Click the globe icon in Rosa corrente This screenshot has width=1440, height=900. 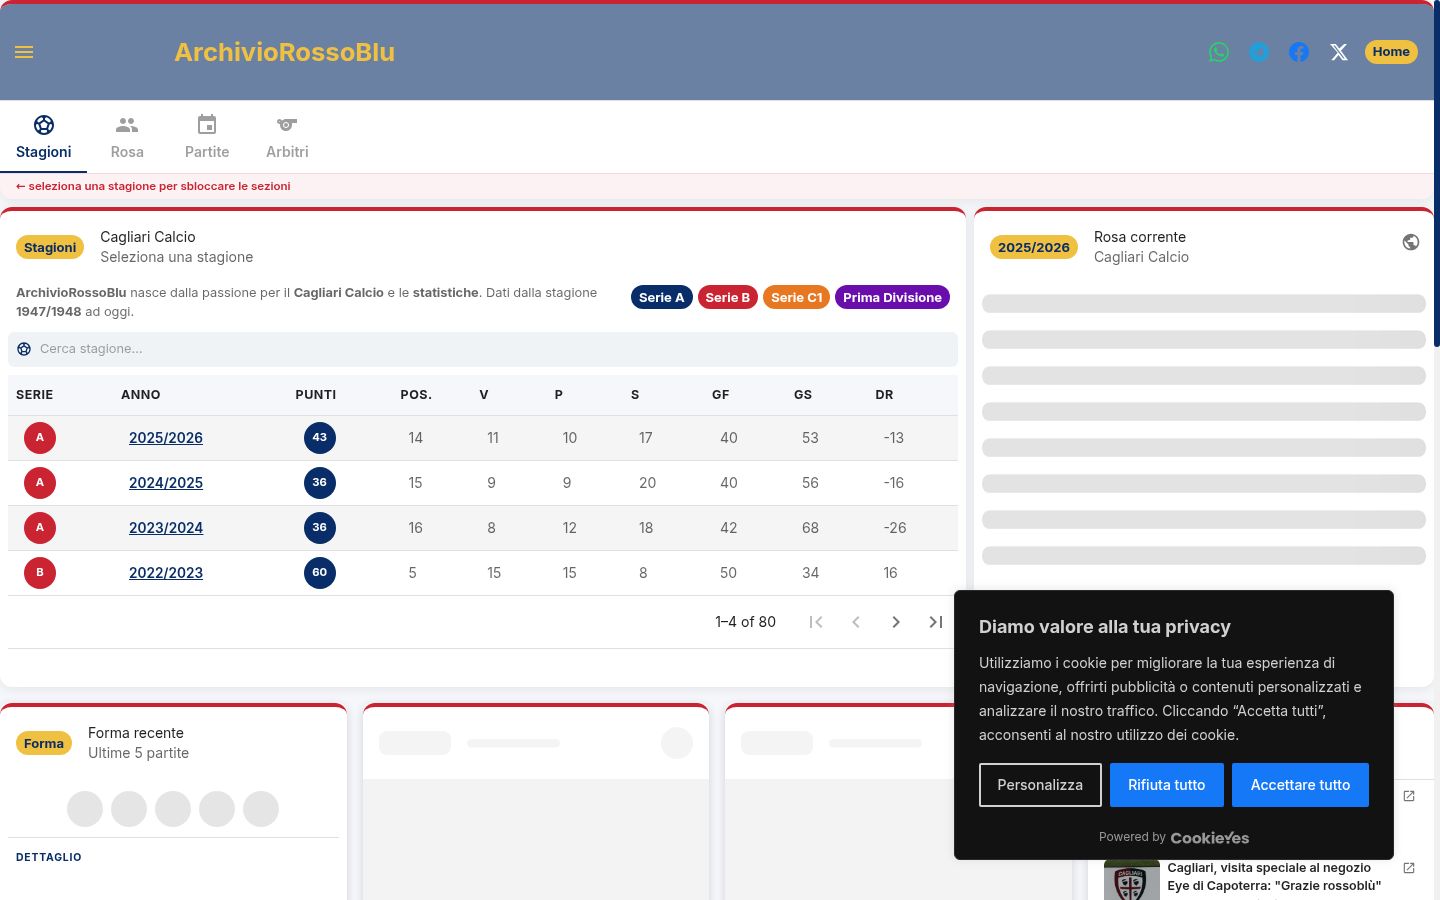tap(1411, 242)
